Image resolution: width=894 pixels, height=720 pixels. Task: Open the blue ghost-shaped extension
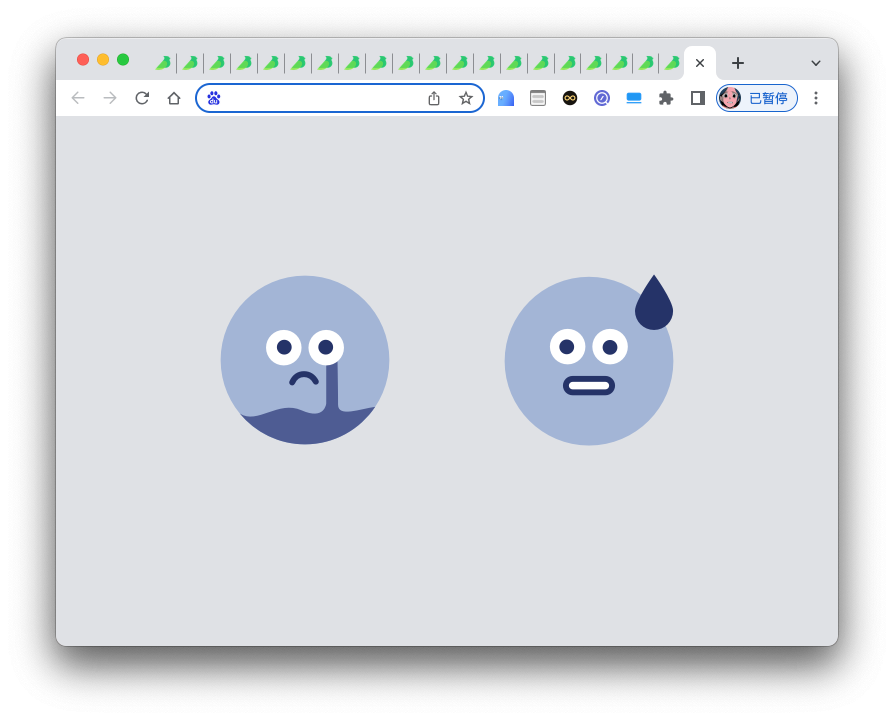pyautogui.click(x=506, y=98)
